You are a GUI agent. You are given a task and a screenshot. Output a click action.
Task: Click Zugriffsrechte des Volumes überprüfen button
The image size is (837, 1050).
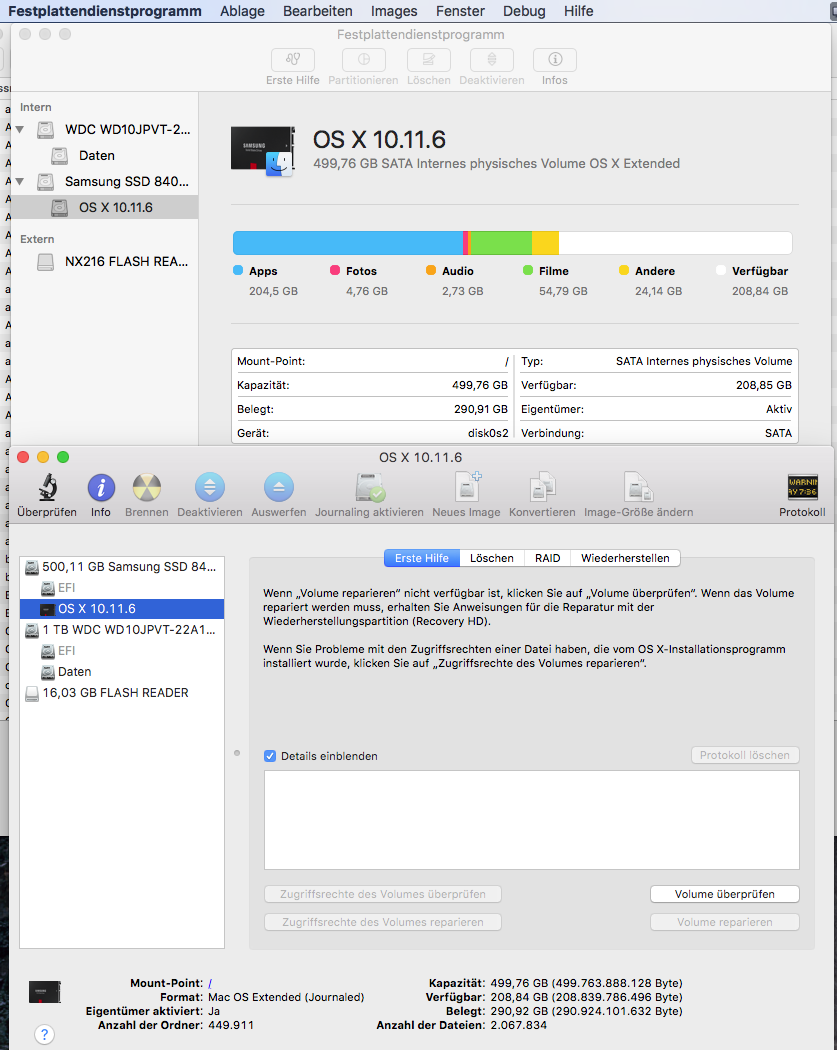(382, 894)
